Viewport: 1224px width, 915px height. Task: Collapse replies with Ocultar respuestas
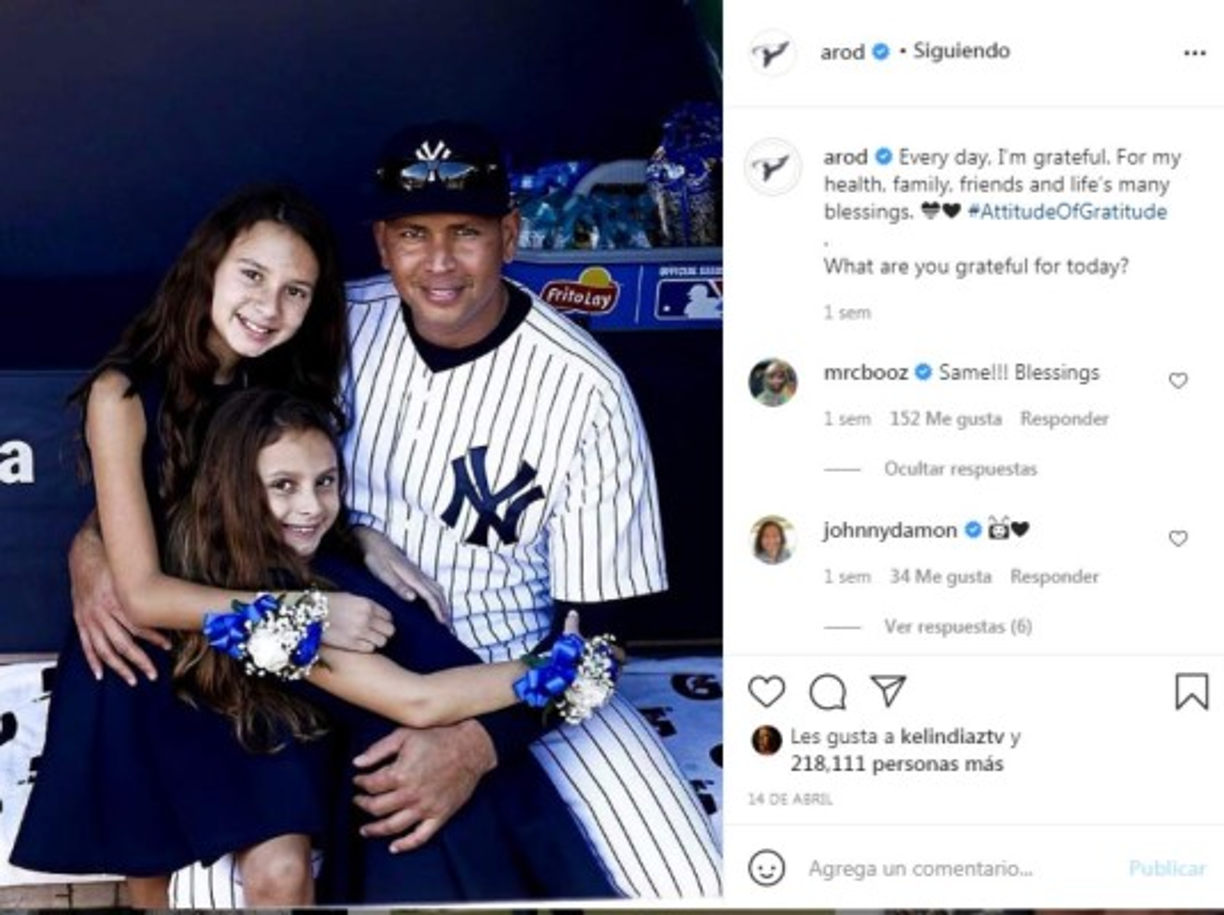pyautogui.click(x=960, y=469)
